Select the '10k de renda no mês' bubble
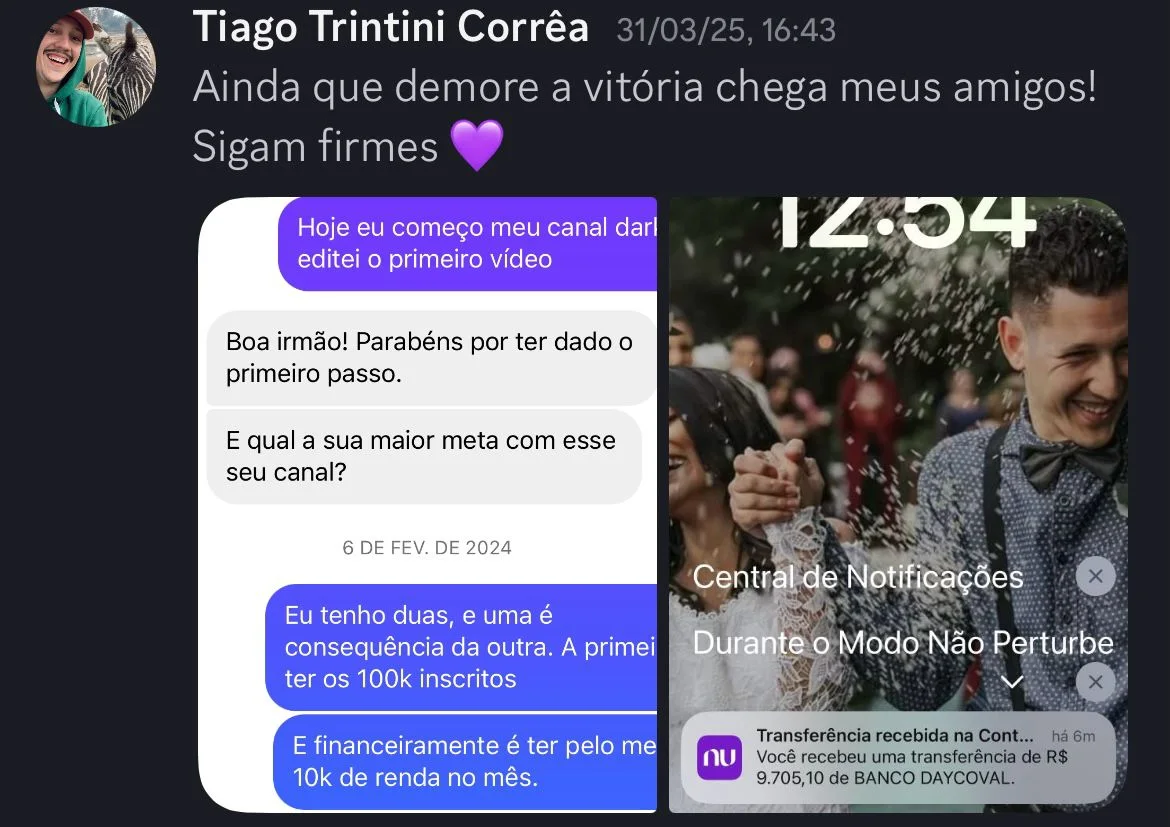The height and width of the screenshot is (827, 1170). (x=465, y=762)
